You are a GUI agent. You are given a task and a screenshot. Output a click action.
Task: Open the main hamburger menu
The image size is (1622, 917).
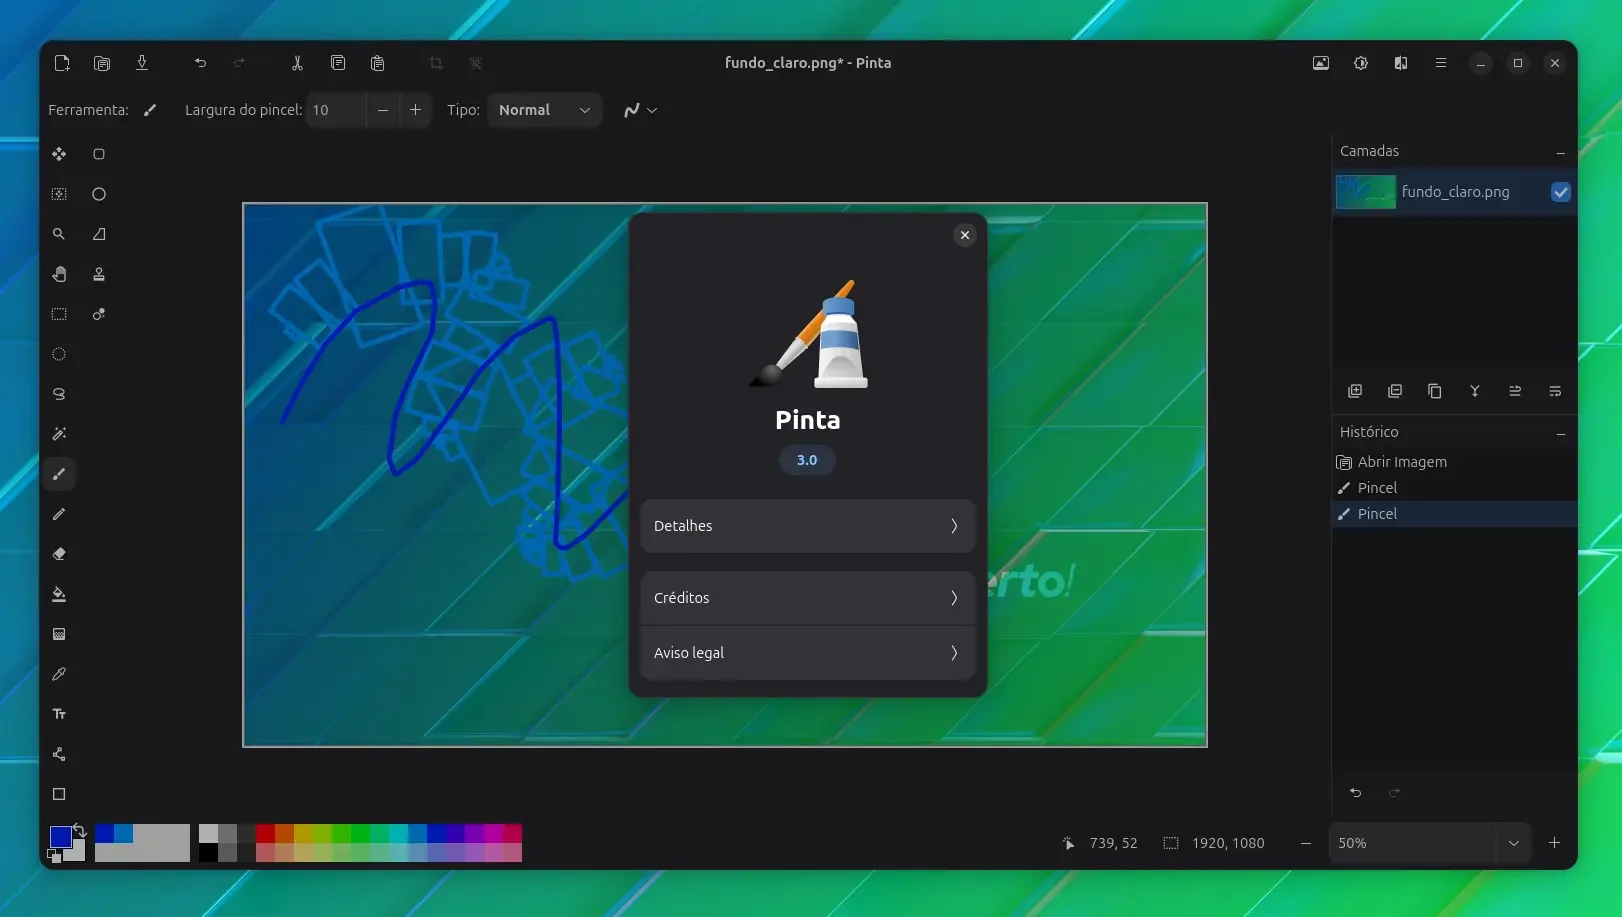point(1441,63)
